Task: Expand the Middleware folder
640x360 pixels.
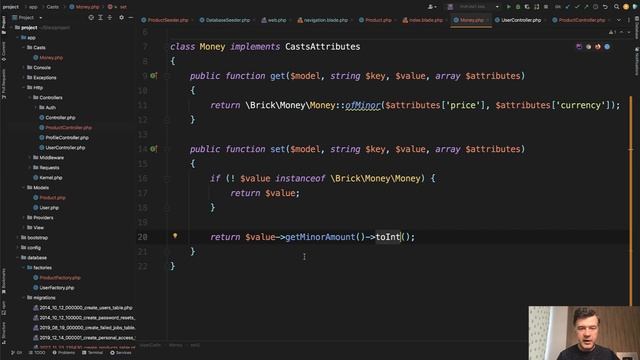Action: [x=30, y=158]
